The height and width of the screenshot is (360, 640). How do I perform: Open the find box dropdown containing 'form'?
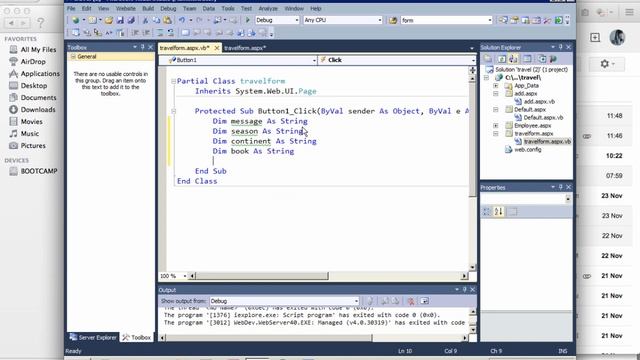[490, 20]
